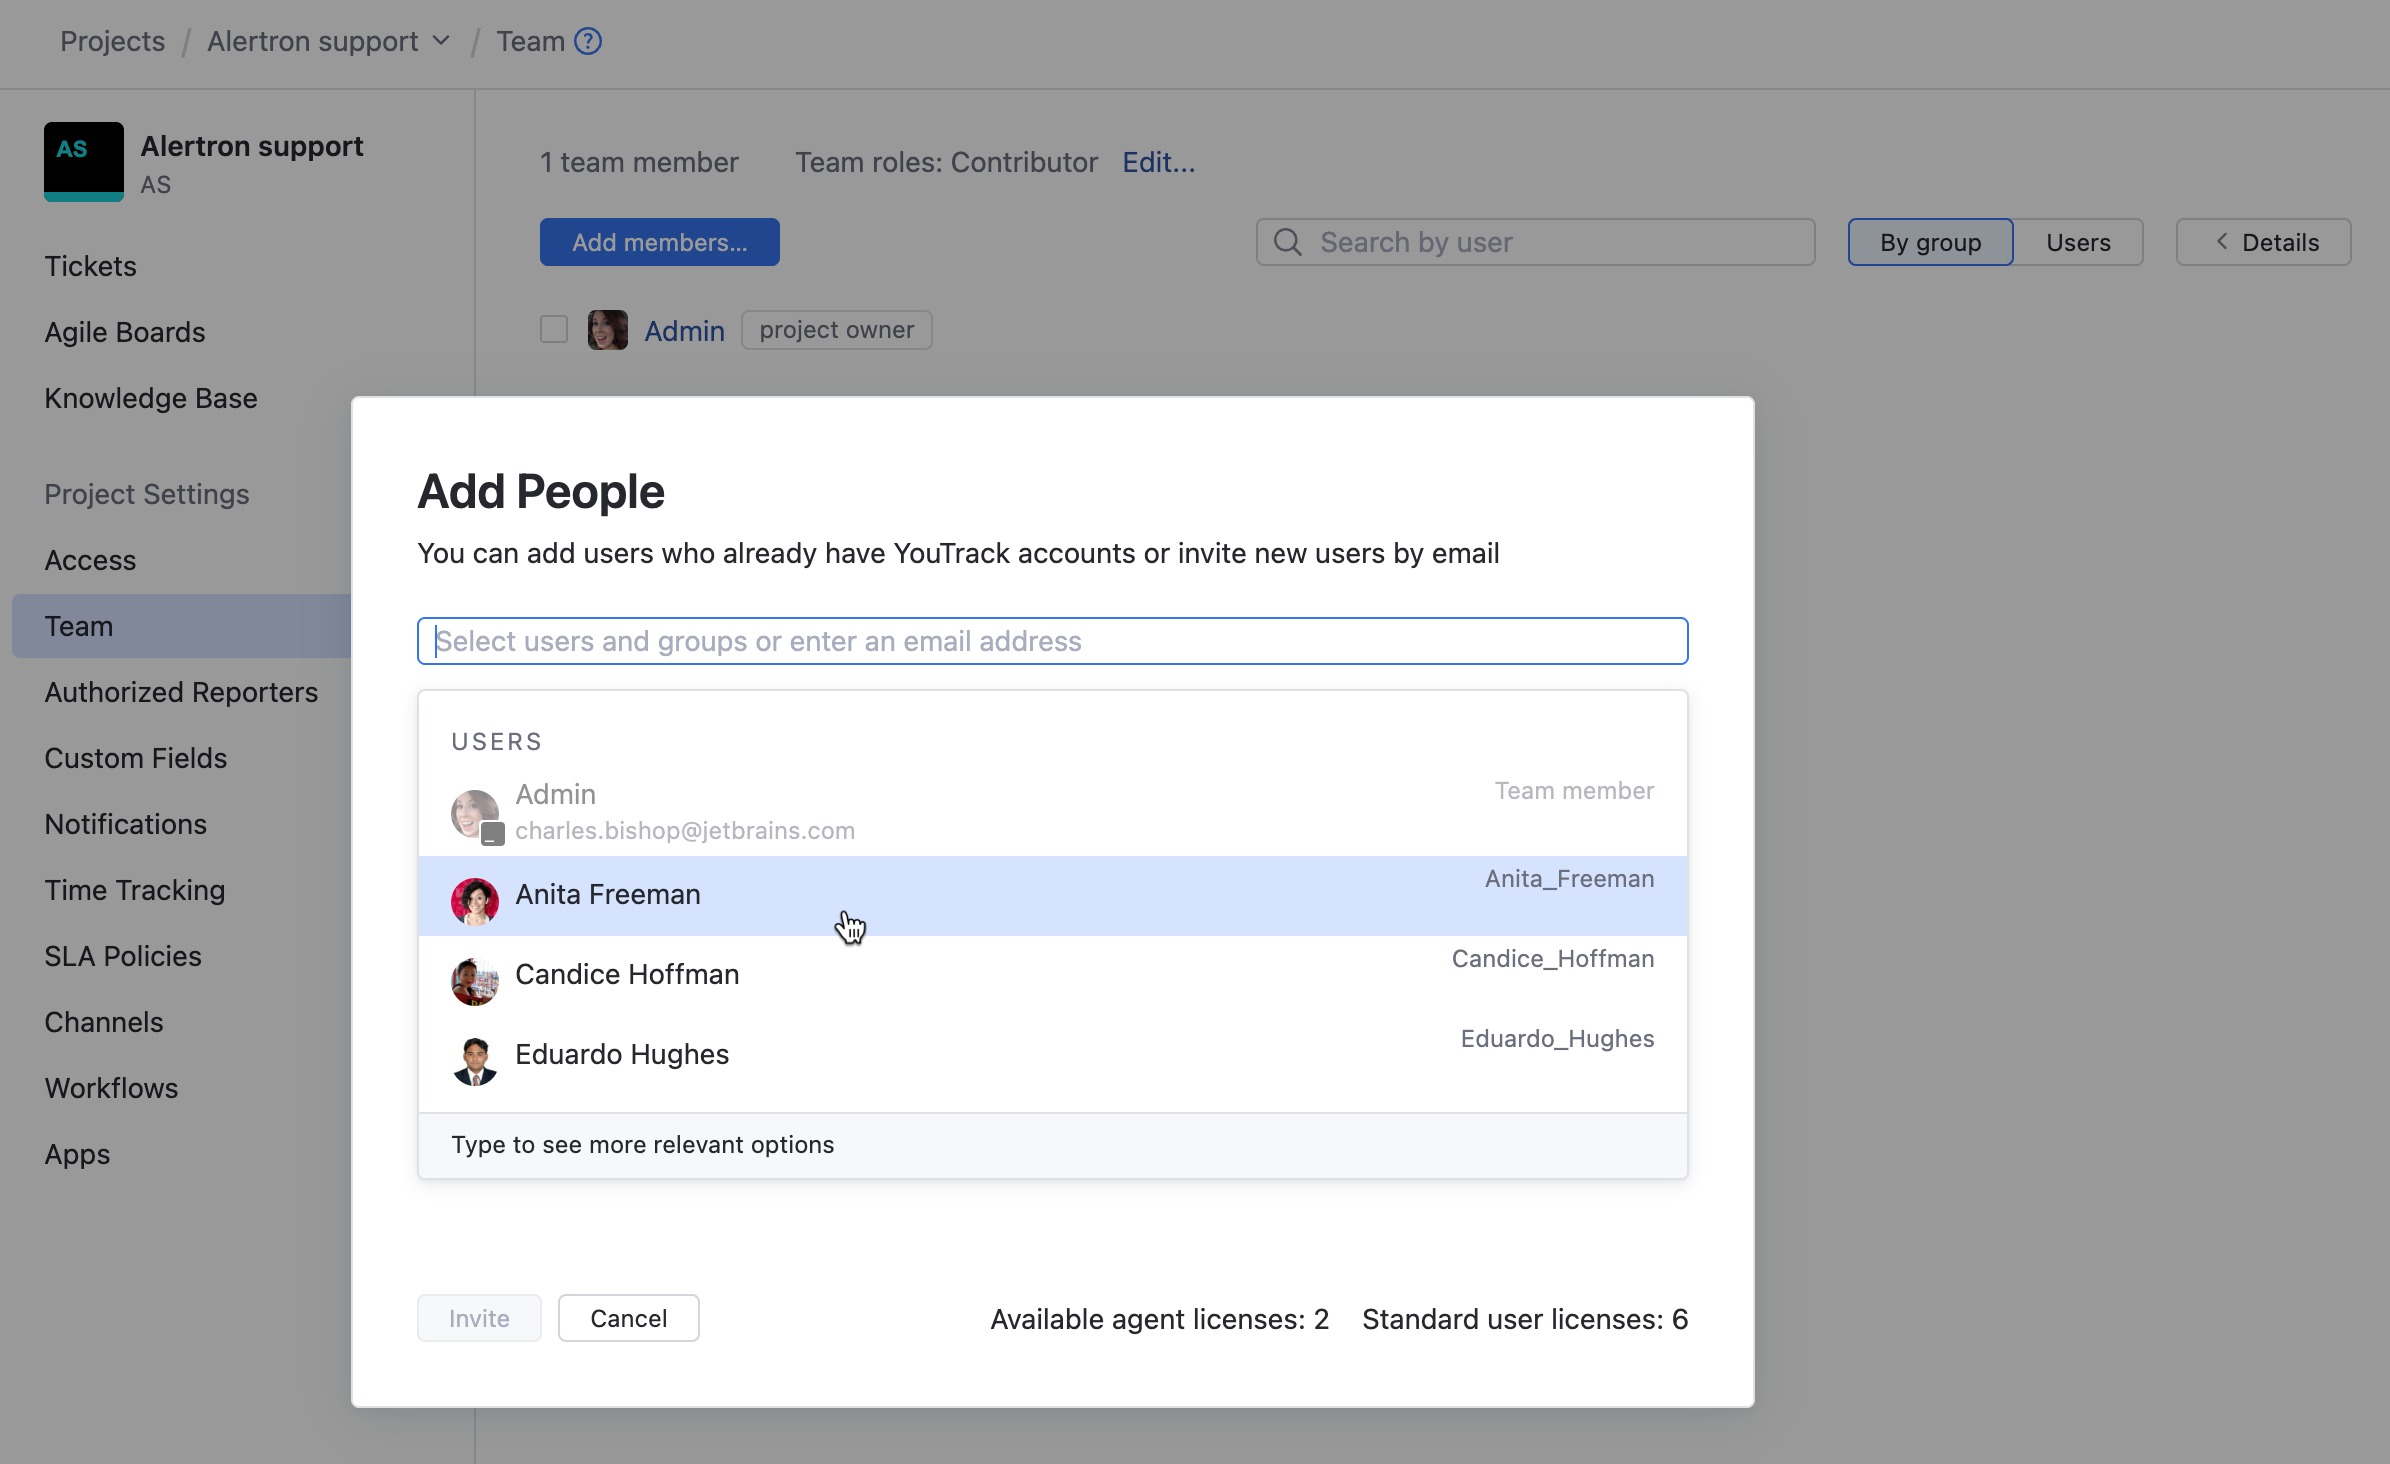Click Eduardo Hughes's avatar
The width and height of the screenshot is (2390, 1464).
pos(475,1060)
